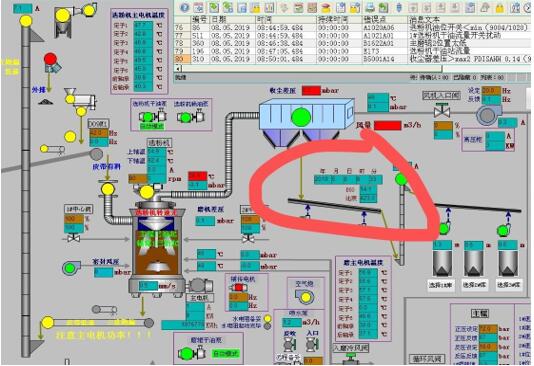Click the 密封风机 sealing fan green icon
The image size is (534, 366).
tap(71, 268)
